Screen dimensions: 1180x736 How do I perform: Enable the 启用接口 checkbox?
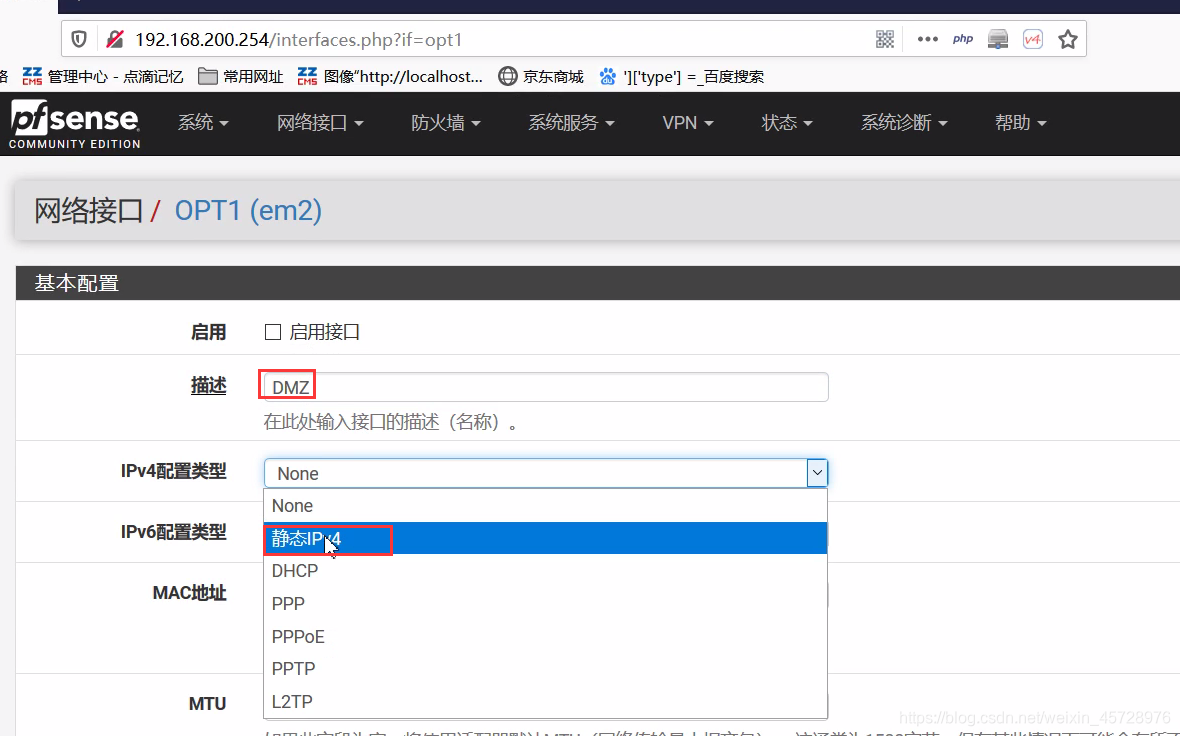click(x=272, y=332)
